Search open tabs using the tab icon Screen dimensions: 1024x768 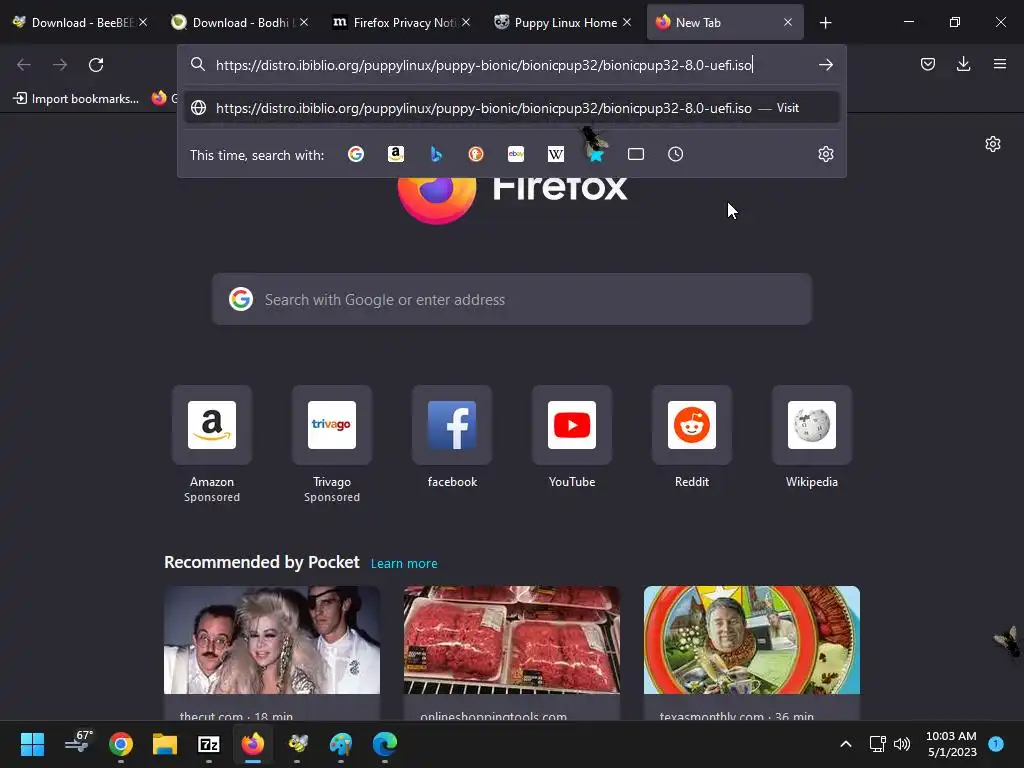tap(635, 154)
